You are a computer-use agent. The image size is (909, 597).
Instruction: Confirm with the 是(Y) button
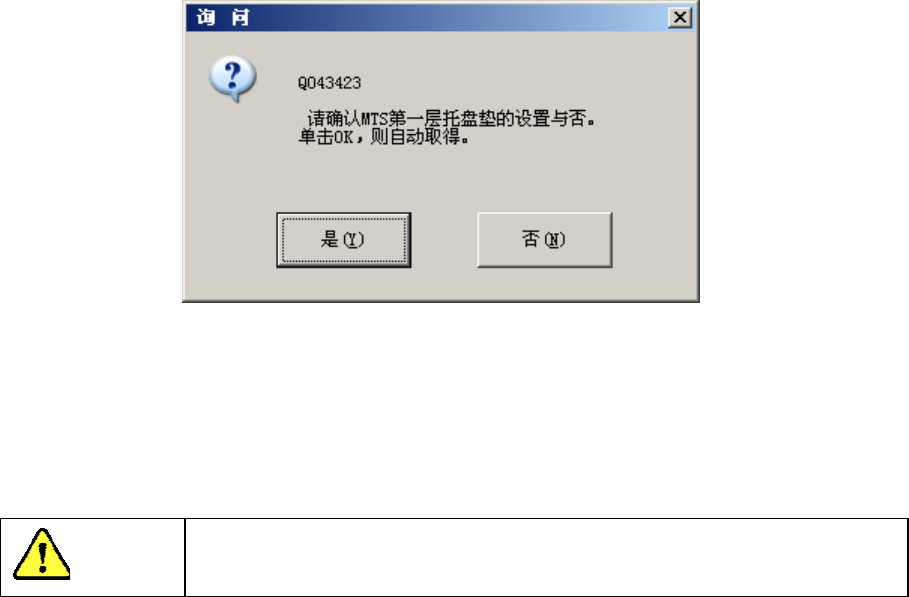pyautogui.click(x=344, y=240)
